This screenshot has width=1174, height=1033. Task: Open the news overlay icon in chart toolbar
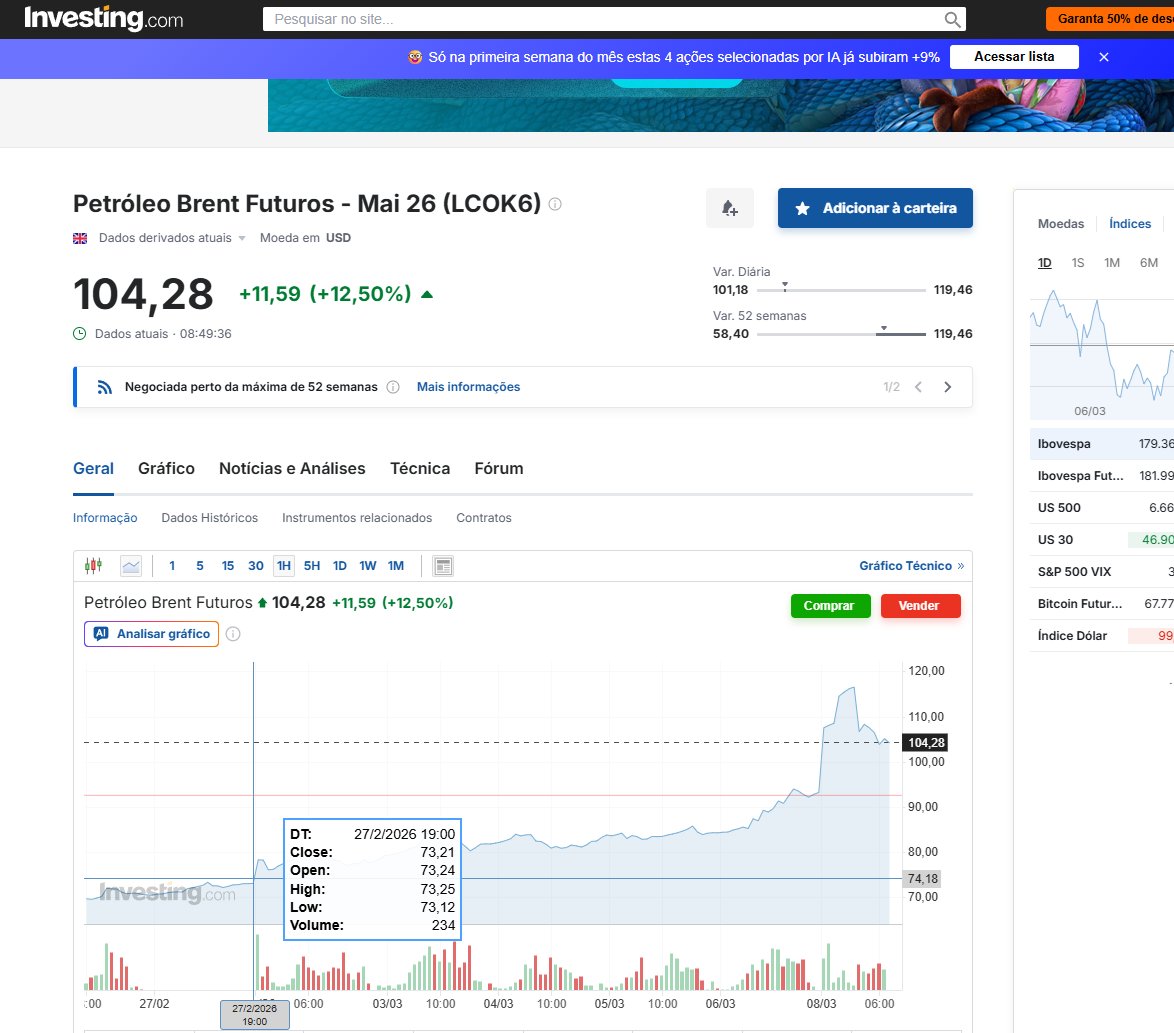point(443,566)
